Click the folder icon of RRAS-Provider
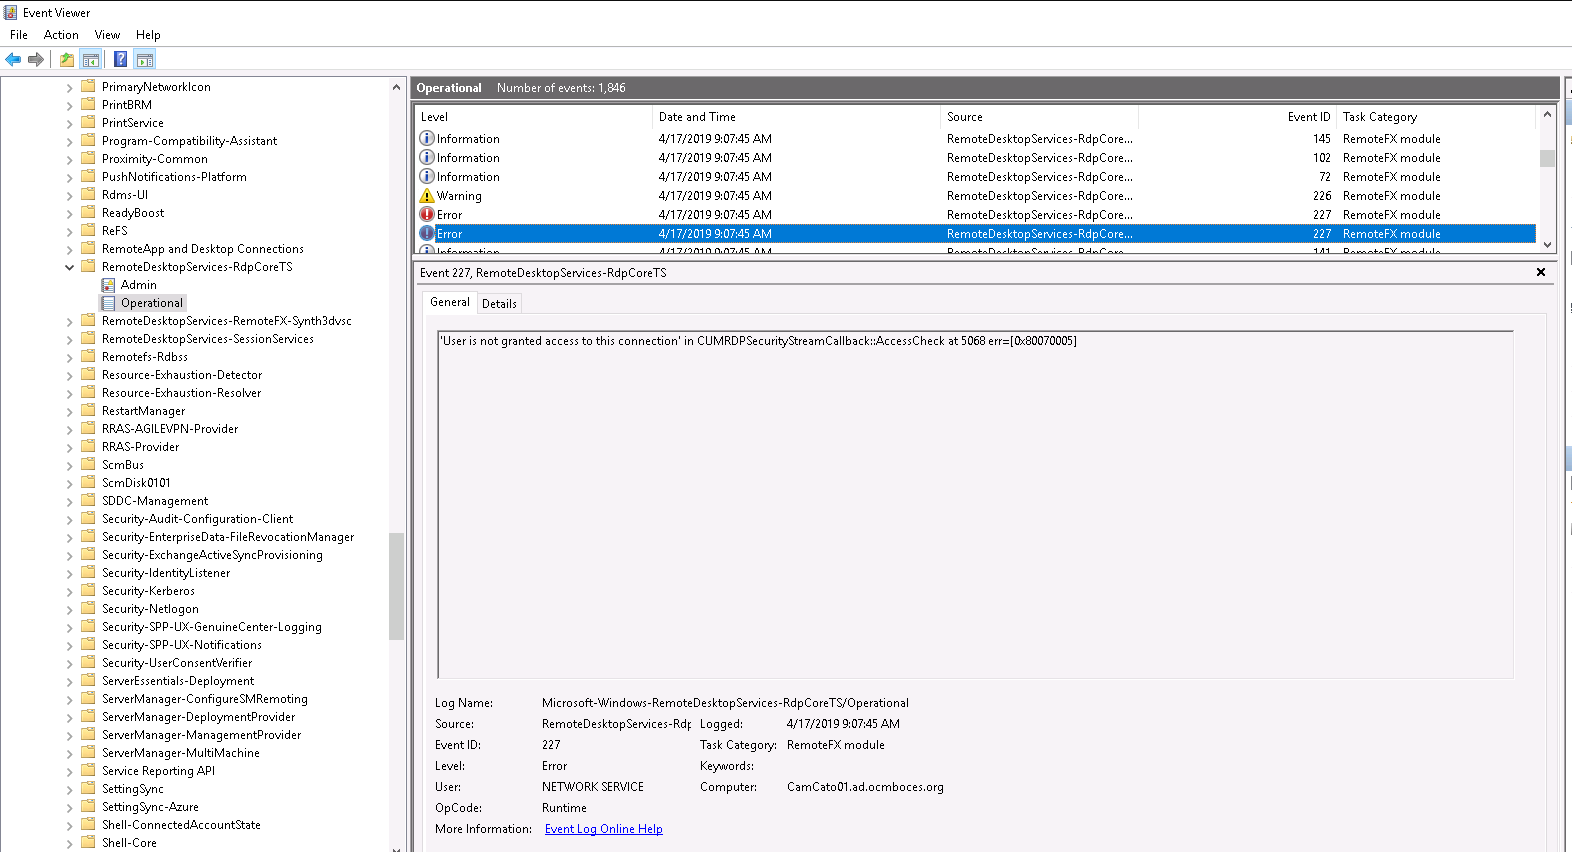 (x=88, y=446)
